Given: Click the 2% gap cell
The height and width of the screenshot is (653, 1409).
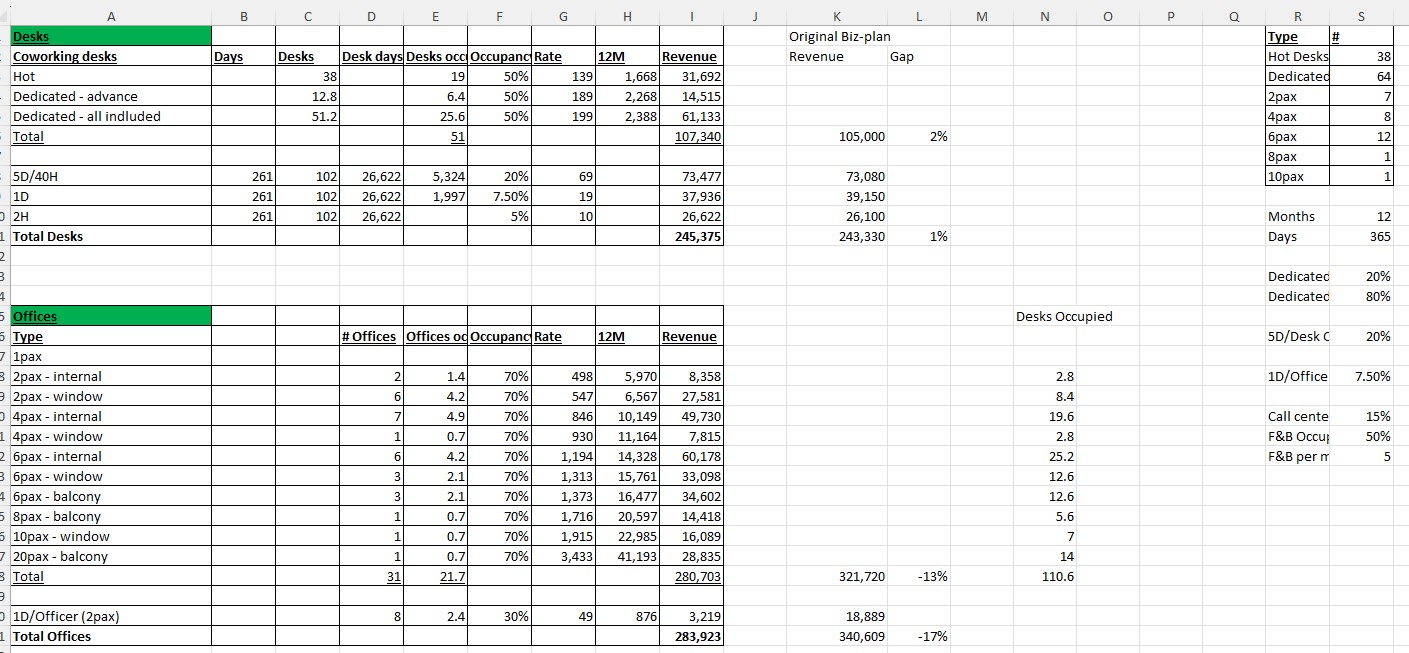Looking at the screenshot, I should tap(920, 136).
